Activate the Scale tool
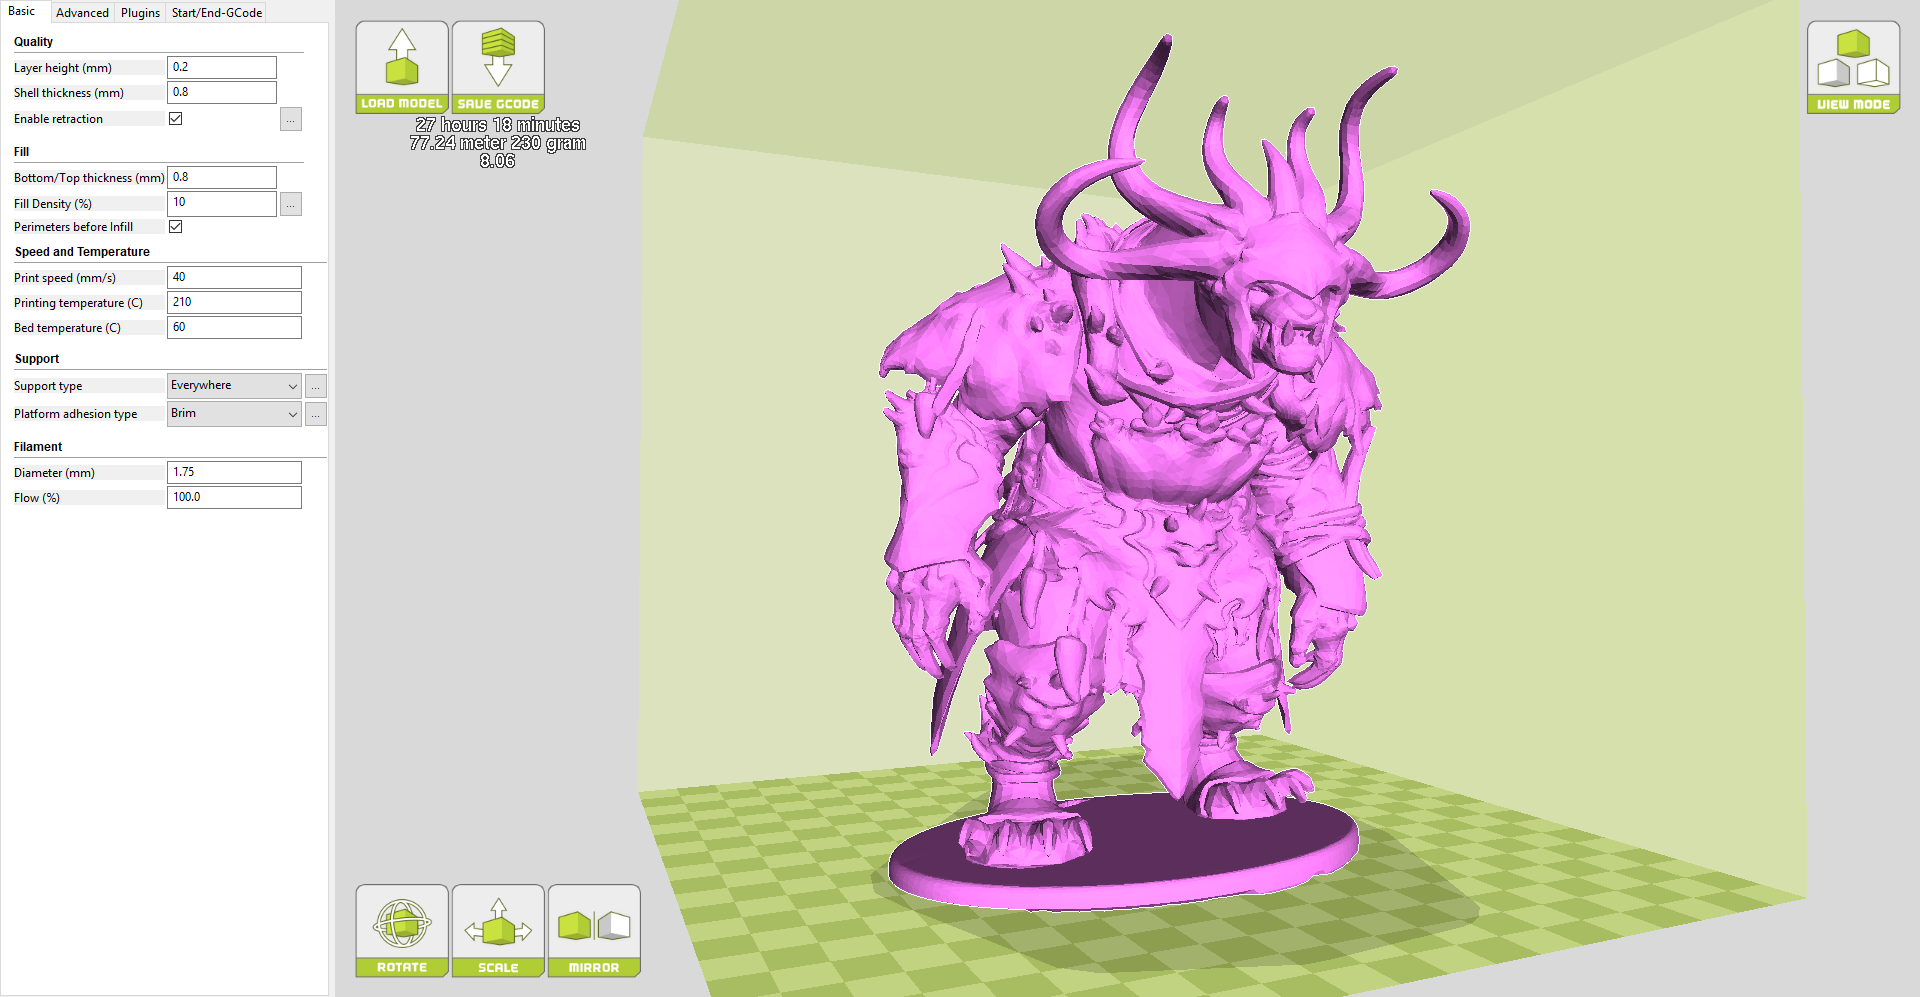Viewport: 1920px width, 997px height. tap(498, 931)
